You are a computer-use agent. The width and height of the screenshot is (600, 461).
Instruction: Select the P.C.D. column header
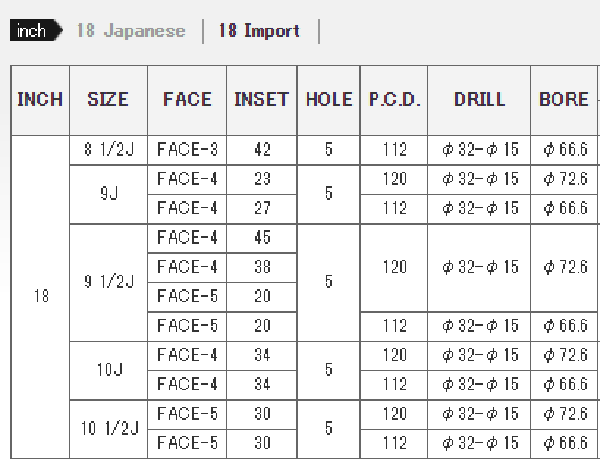(394, 100)
